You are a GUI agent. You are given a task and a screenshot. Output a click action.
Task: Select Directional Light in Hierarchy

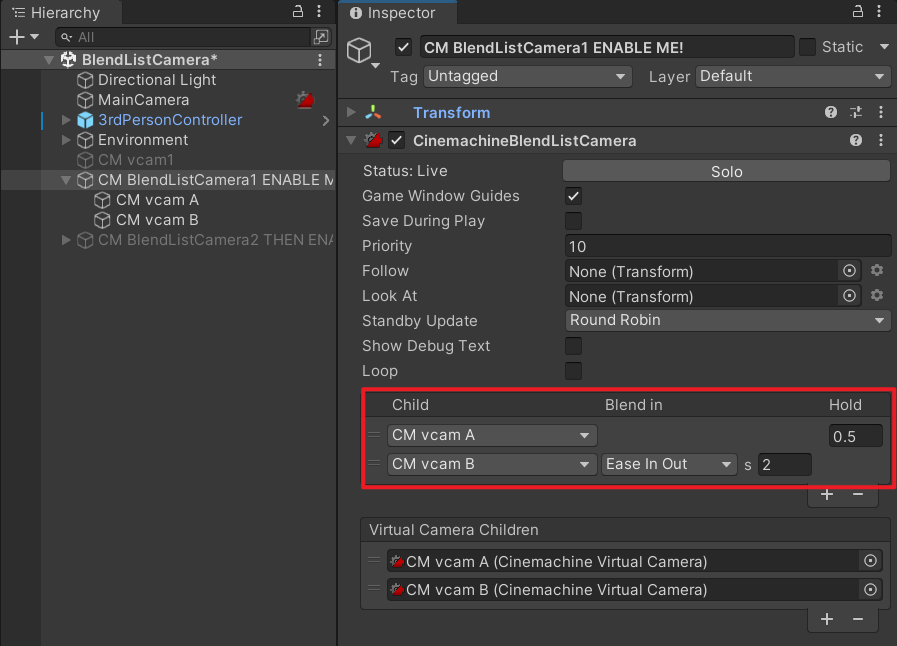point(157,80)
